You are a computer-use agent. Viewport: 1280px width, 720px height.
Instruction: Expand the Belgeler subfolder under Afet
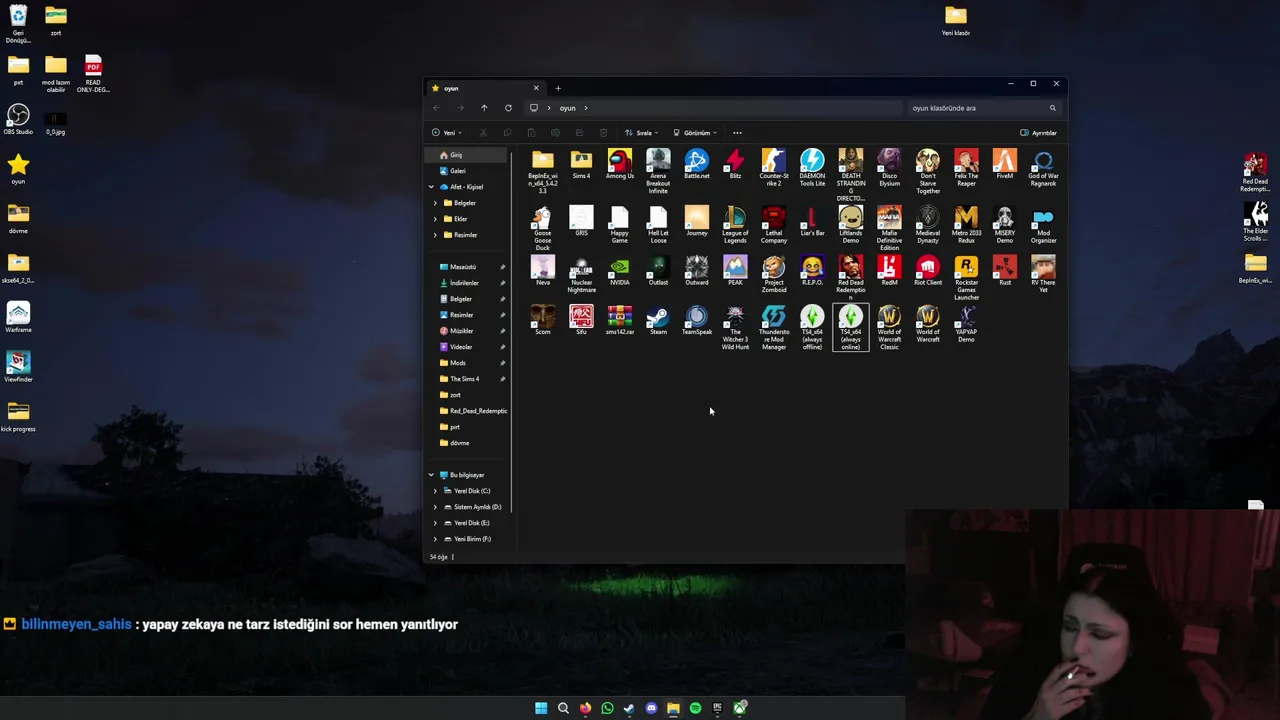point(435,203)
